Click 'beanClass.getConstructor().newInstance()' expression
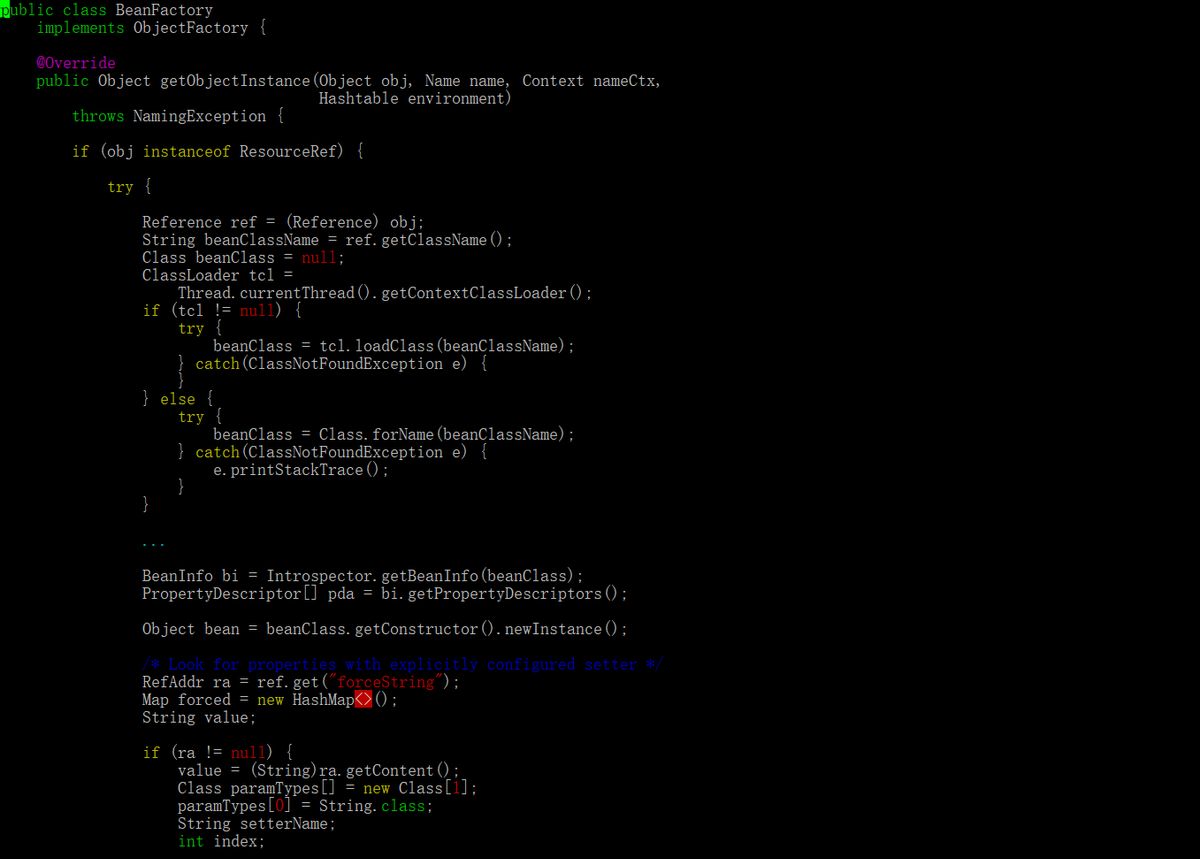Image resolution: width=1200 pixels, height=859 pixels. (x=442, y=629)
